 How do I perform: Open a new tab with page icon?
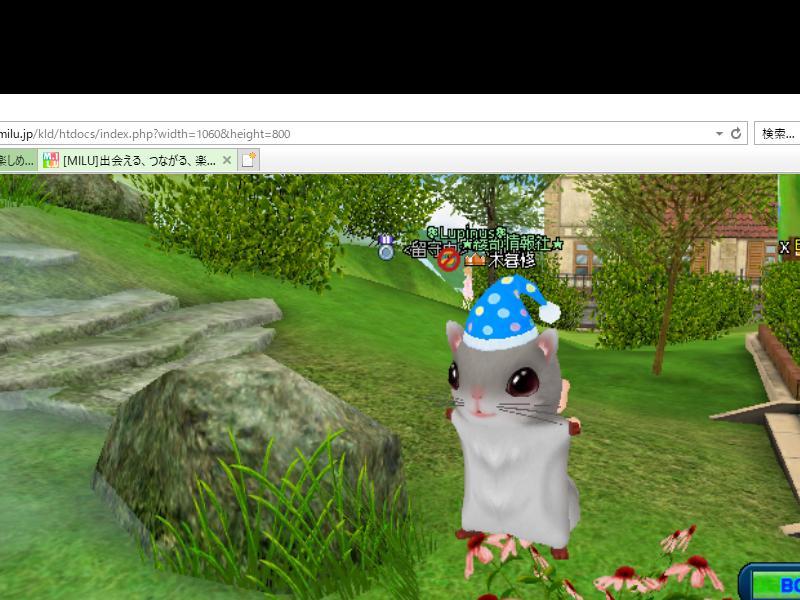[x=249, y=160]
